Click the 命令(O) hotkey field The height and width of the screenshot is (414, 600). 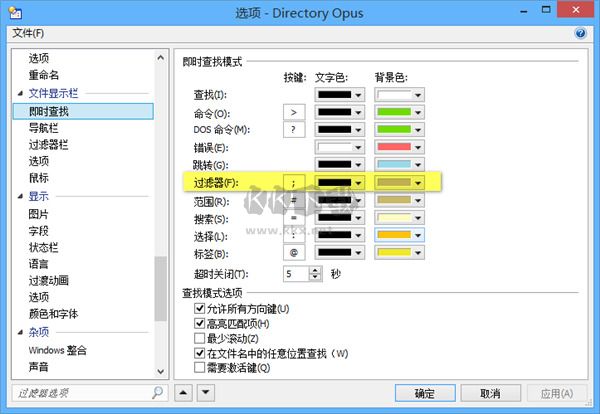pyautogui.click(x=294, y=112)
